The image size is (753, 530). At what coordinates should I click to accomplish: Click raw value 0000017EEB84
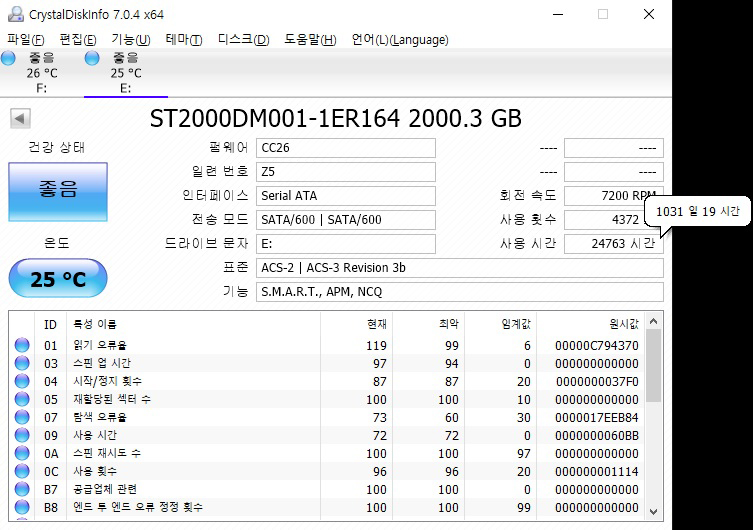tap(597, 418)
